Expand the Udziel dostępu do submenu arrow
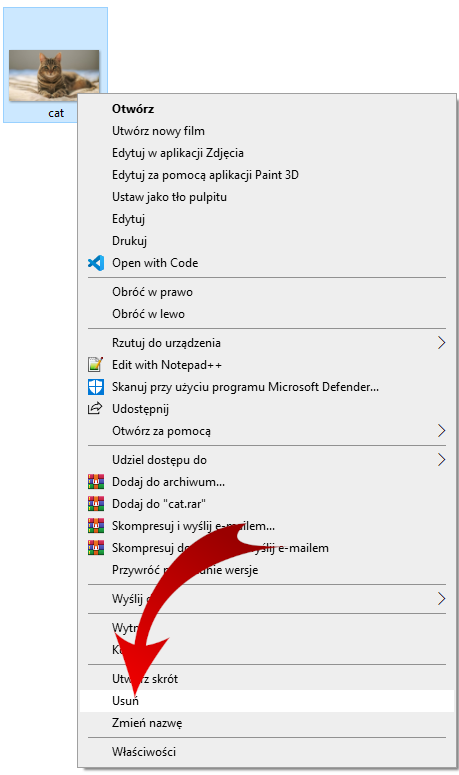 coord(441,460)
